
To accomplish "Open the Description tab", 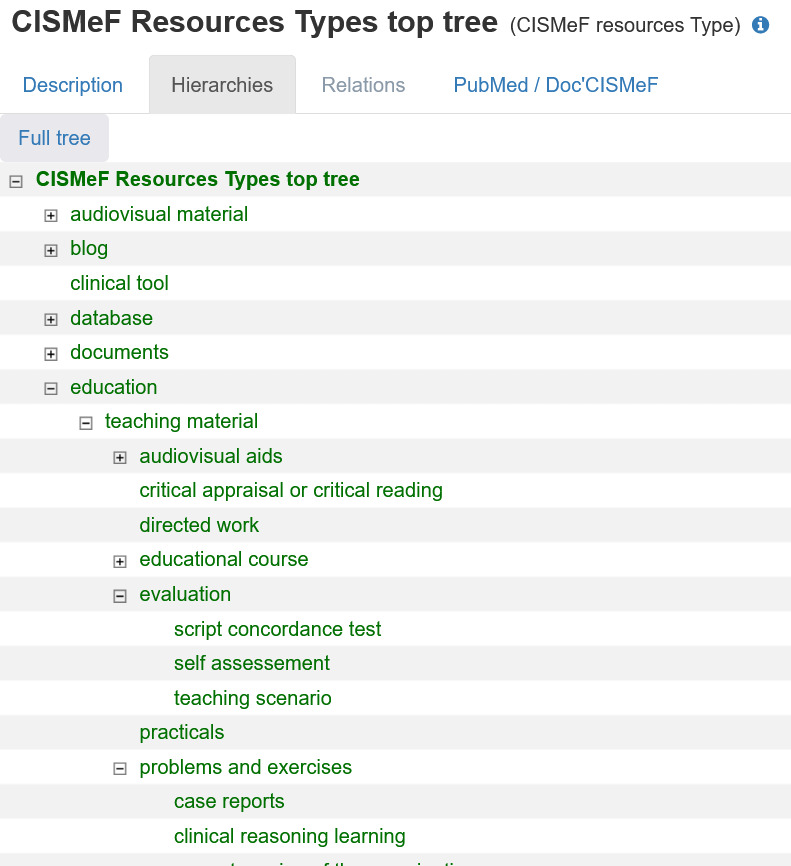I will [x=73, y=85].
